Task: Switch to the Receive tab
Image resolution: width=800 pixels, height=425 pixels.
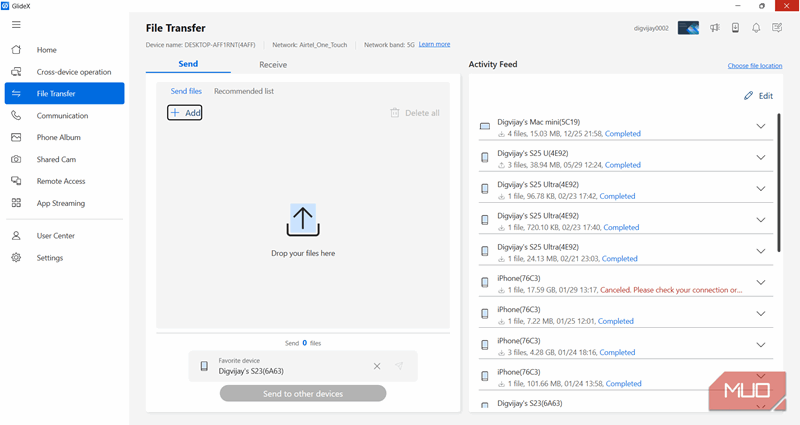Action: pyautogui.click(x=273, y=65)
